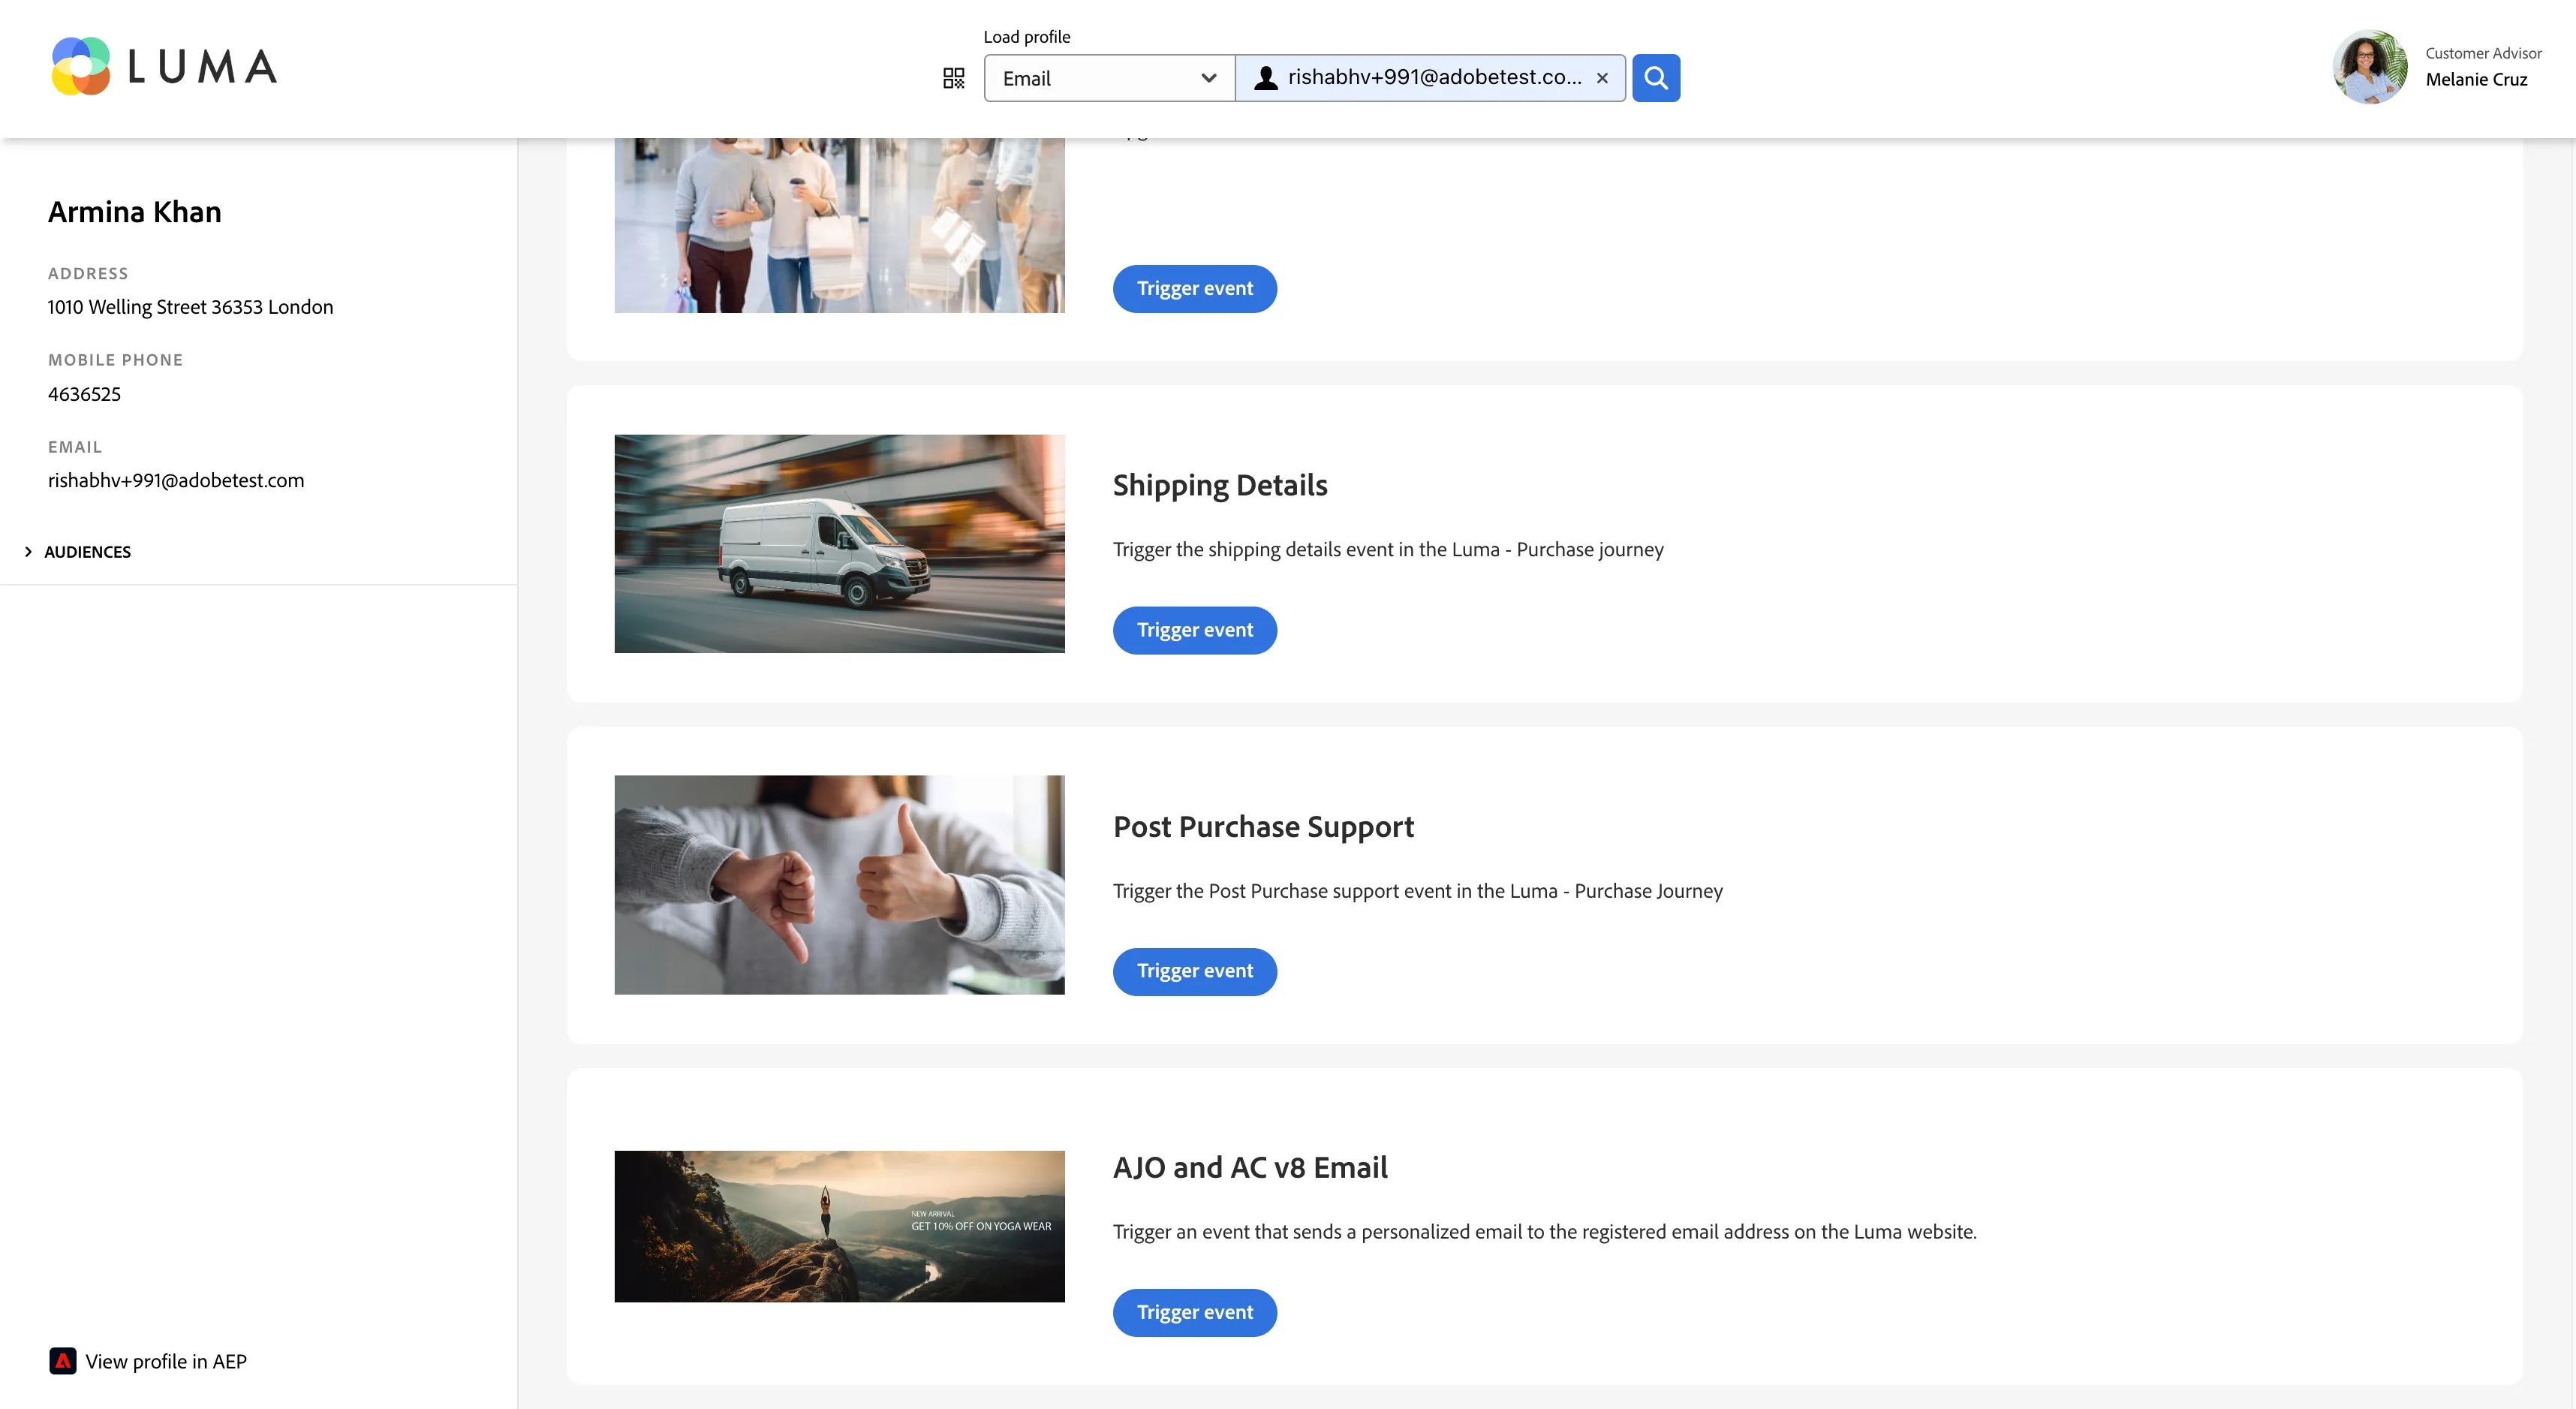Click the QR code scanner icon
Screen dimensions: 2576x1409
pyautogui.click(x=953, y=78)
